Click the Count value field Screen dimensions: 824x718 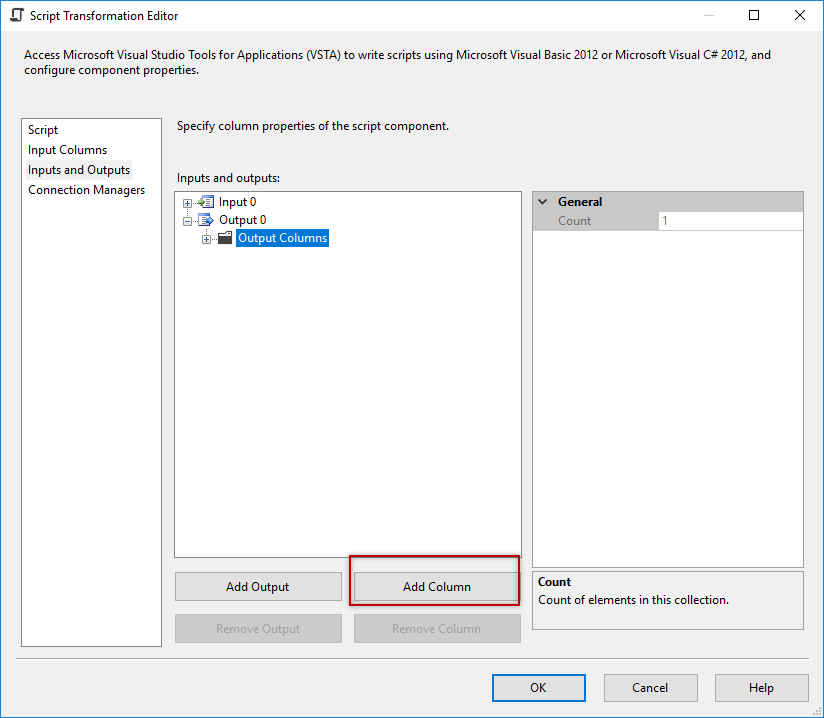pyautogui.click(x=730, y=220)
